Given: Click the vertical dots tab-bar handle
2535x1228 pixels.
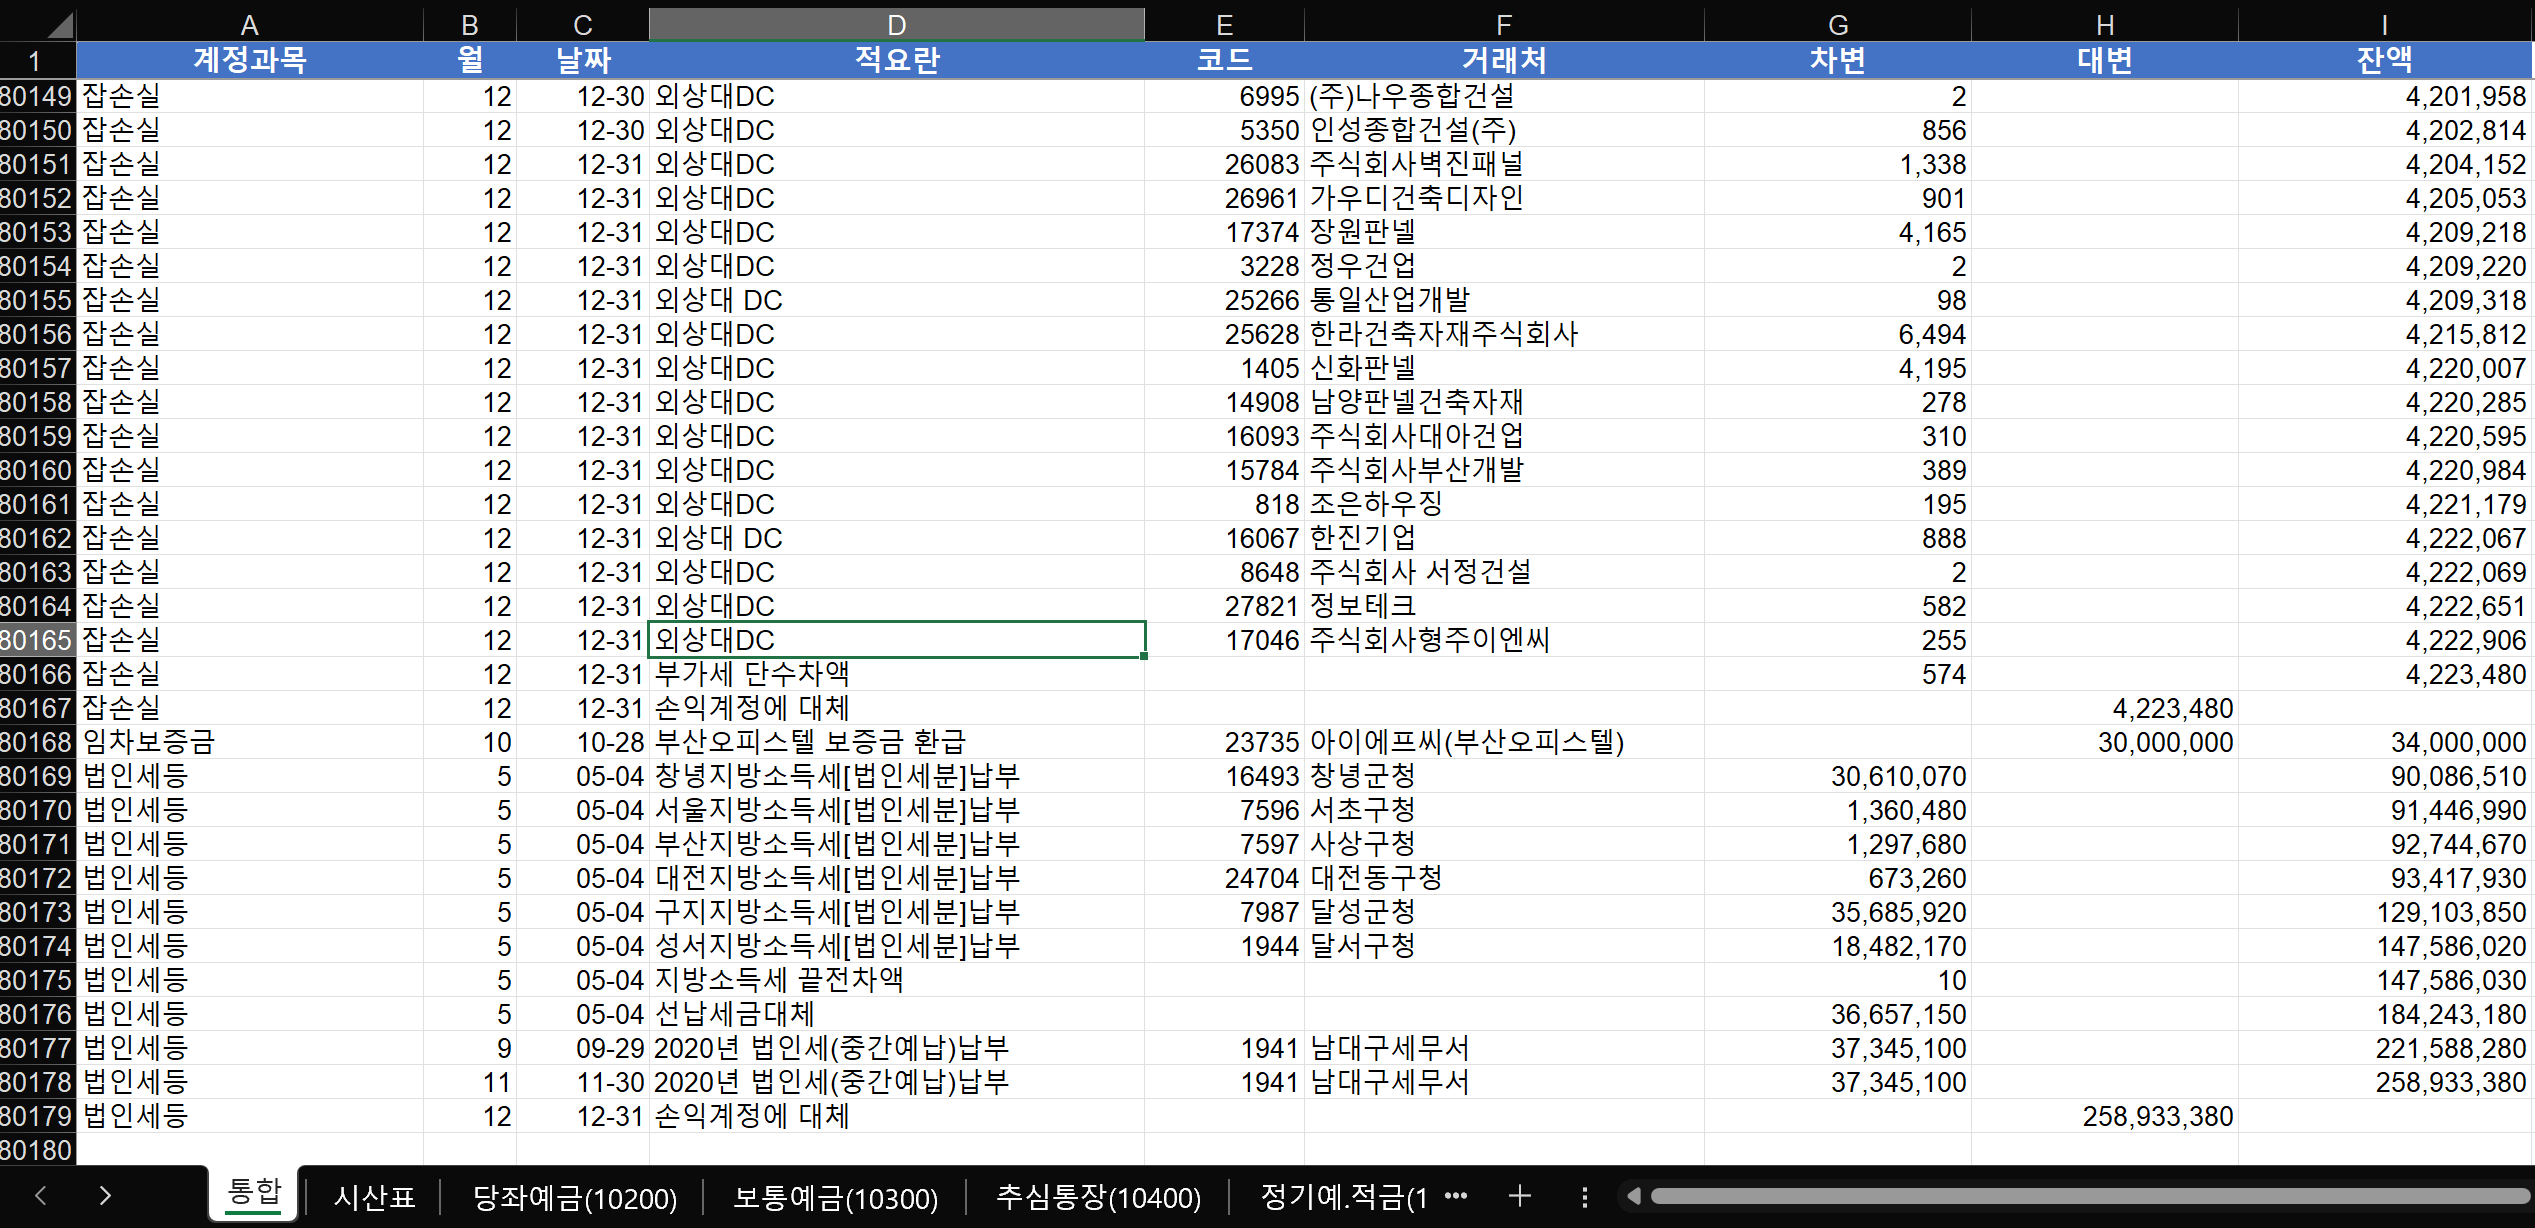Looking at the screenshot, I should click(1584, 1197).
